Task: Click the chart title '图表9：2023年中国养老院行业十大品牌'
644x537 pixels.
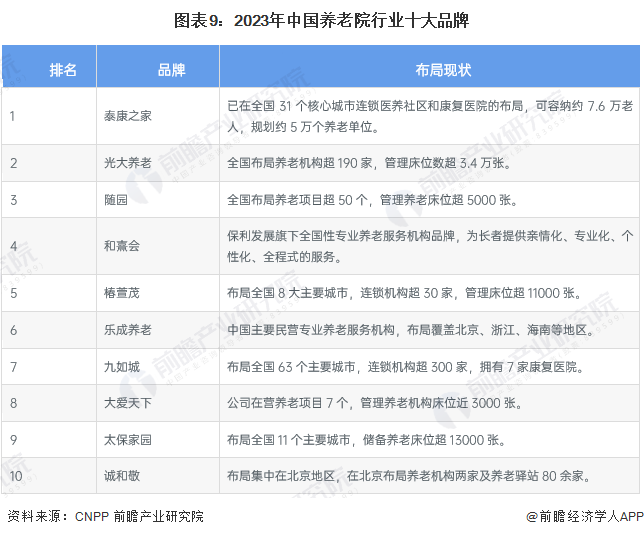Action: click(x=322, y=21)
